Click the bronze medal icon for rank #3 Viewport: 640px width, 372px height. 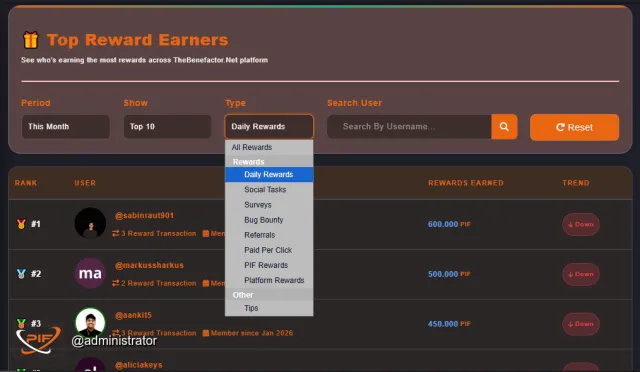tap(21, 323)
